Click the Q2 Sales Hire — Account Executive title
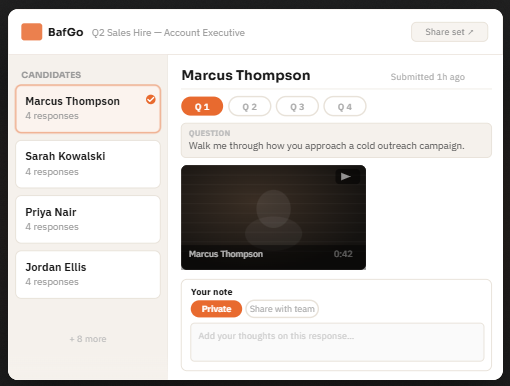This screenshot has height=386, width=510. pos(168,33)
